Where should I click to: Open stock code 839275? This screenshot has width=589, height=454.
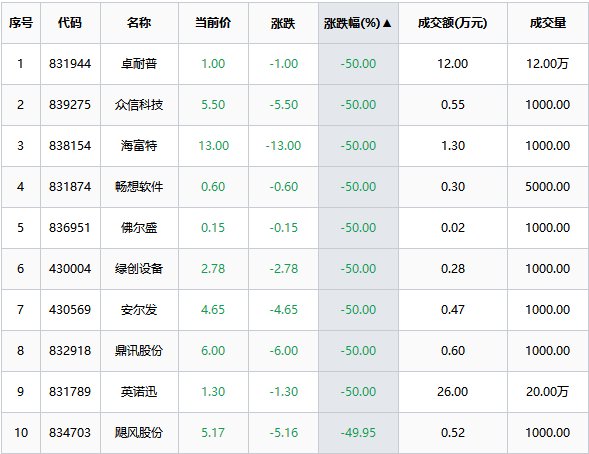point(70,105)
